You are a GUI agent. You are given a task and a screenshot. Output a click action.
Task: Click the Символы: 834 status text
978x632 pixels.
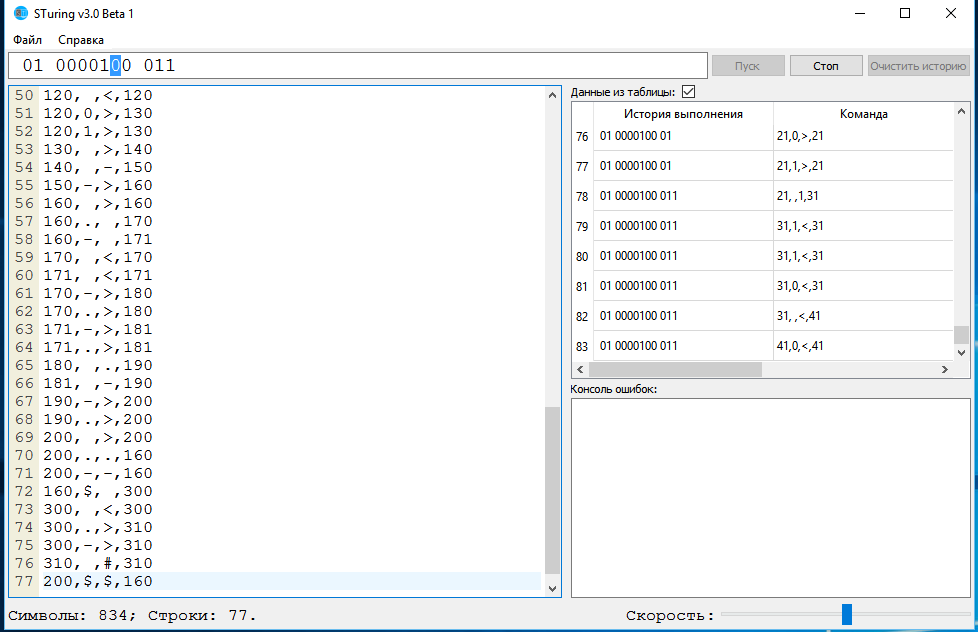[x=72, y=616]
